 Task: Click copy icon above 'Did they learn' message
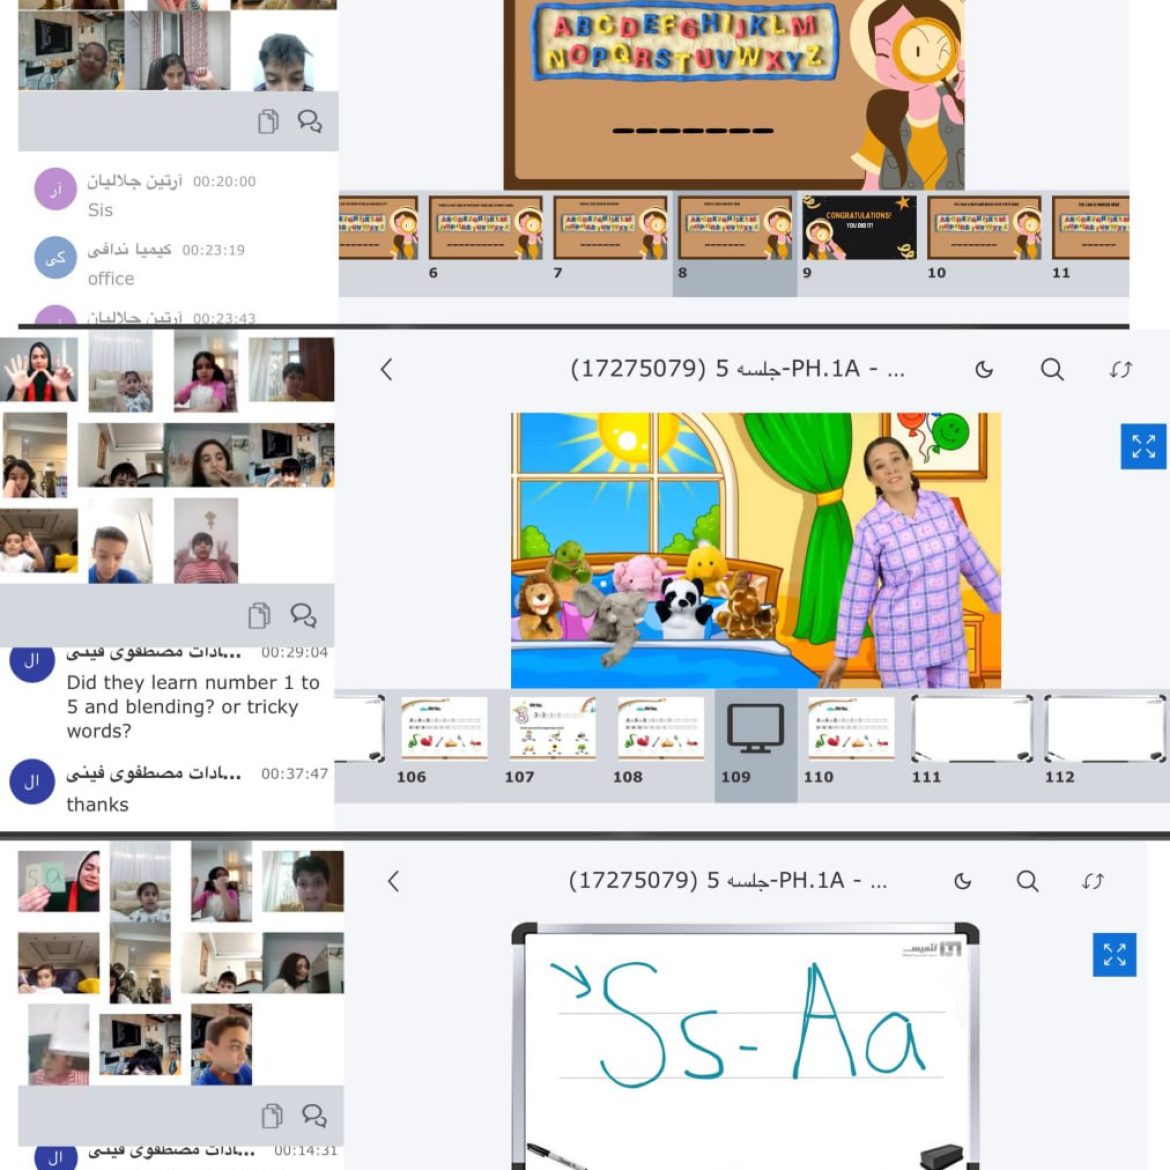pos(259,615)
